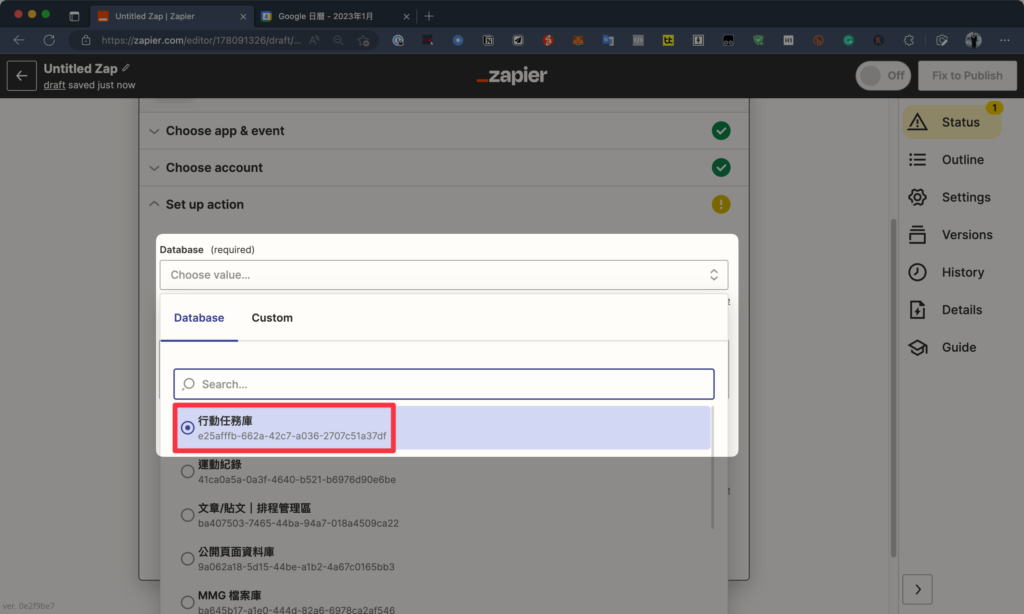Collapse the right sidebar chevron
The width and height of the screenshot is (1024, 614).
tap(918, 589)
